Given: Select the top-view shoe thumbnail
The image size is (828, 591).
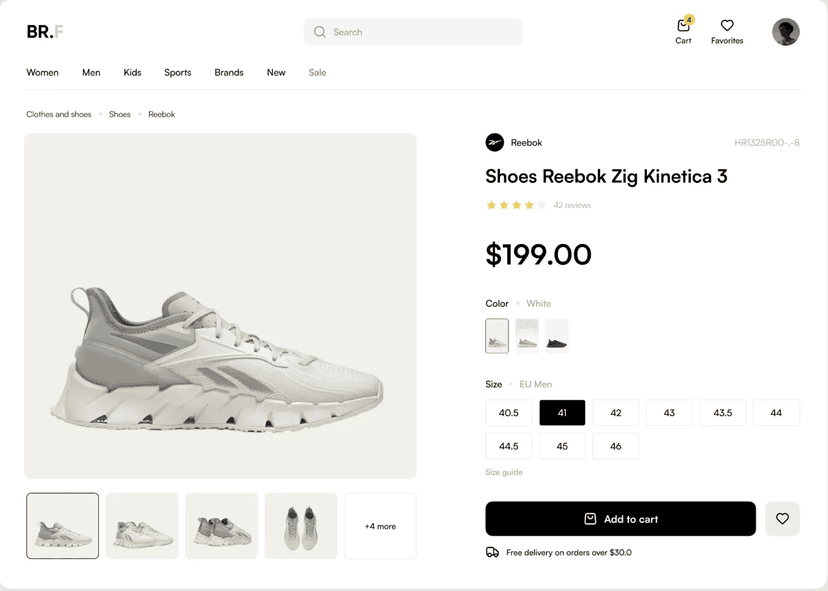Looking at the screenshot, I should (x=301, y=525).
